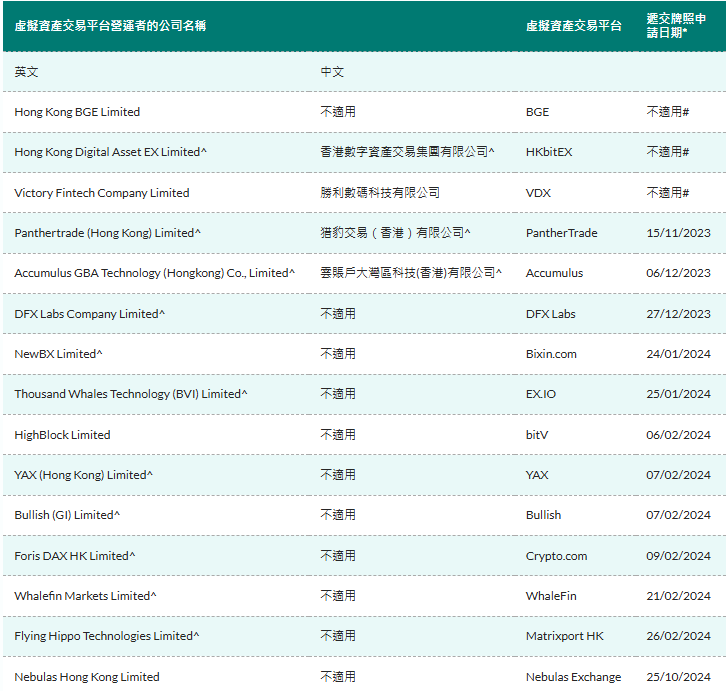Click 'Thousand Whales Technology (BVI) Limited^'
Image resolution: width=726 pixels, height=691 pixels.
coord(131,394)
